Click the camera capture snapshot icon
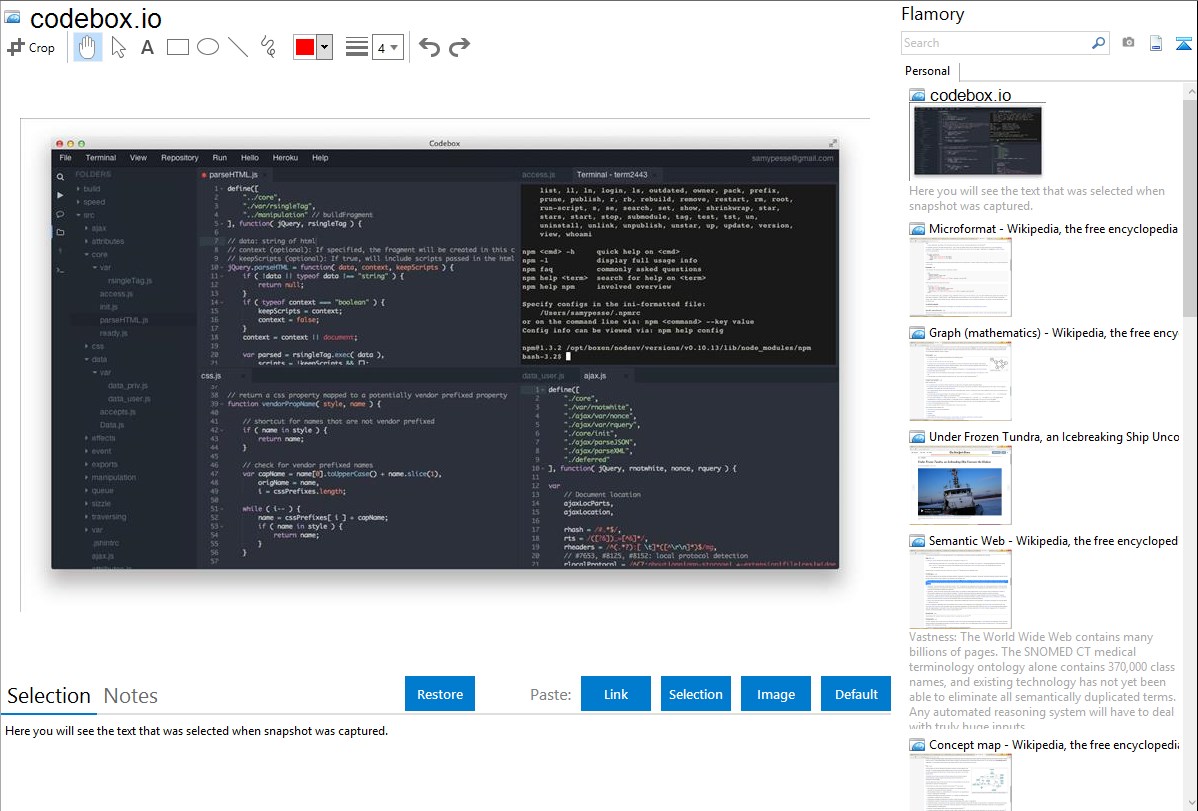The height and width of the screenshot is (811, 1198). click(x=1128, y=43)
